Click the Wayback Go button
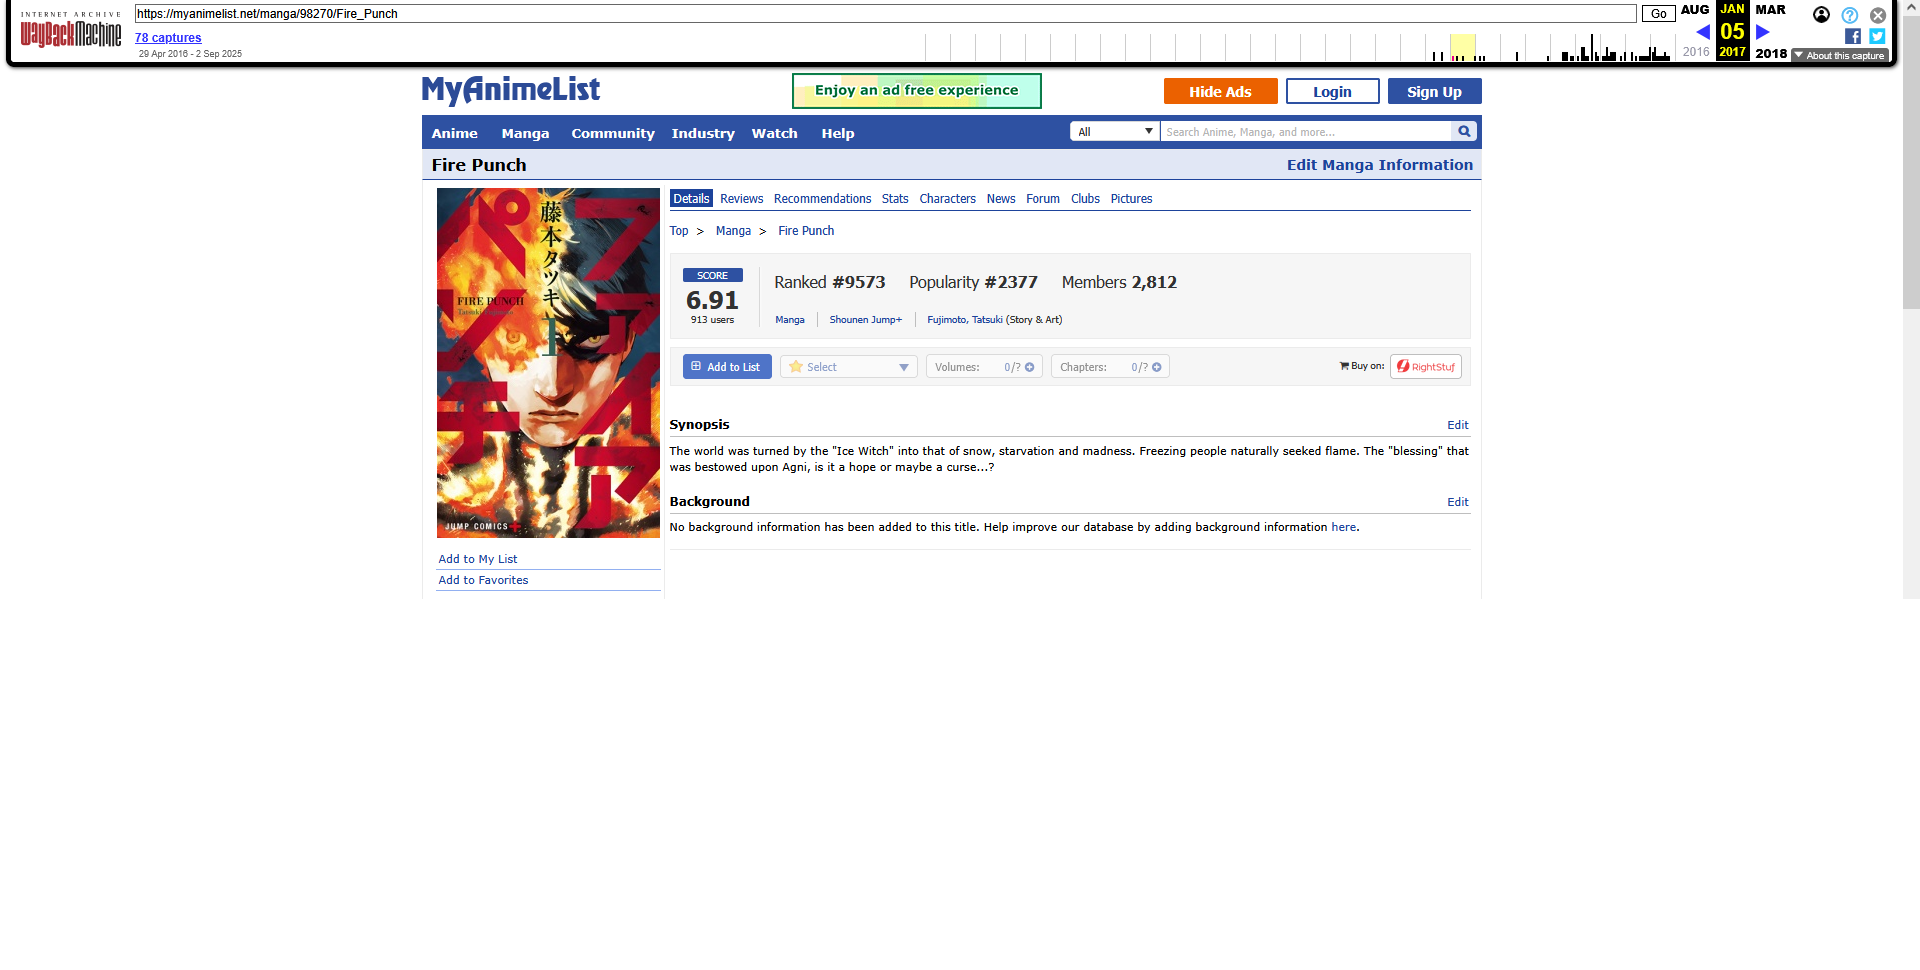This screenshot has width=1920, height=970. pyautogui.click(x=1658, y=14)
